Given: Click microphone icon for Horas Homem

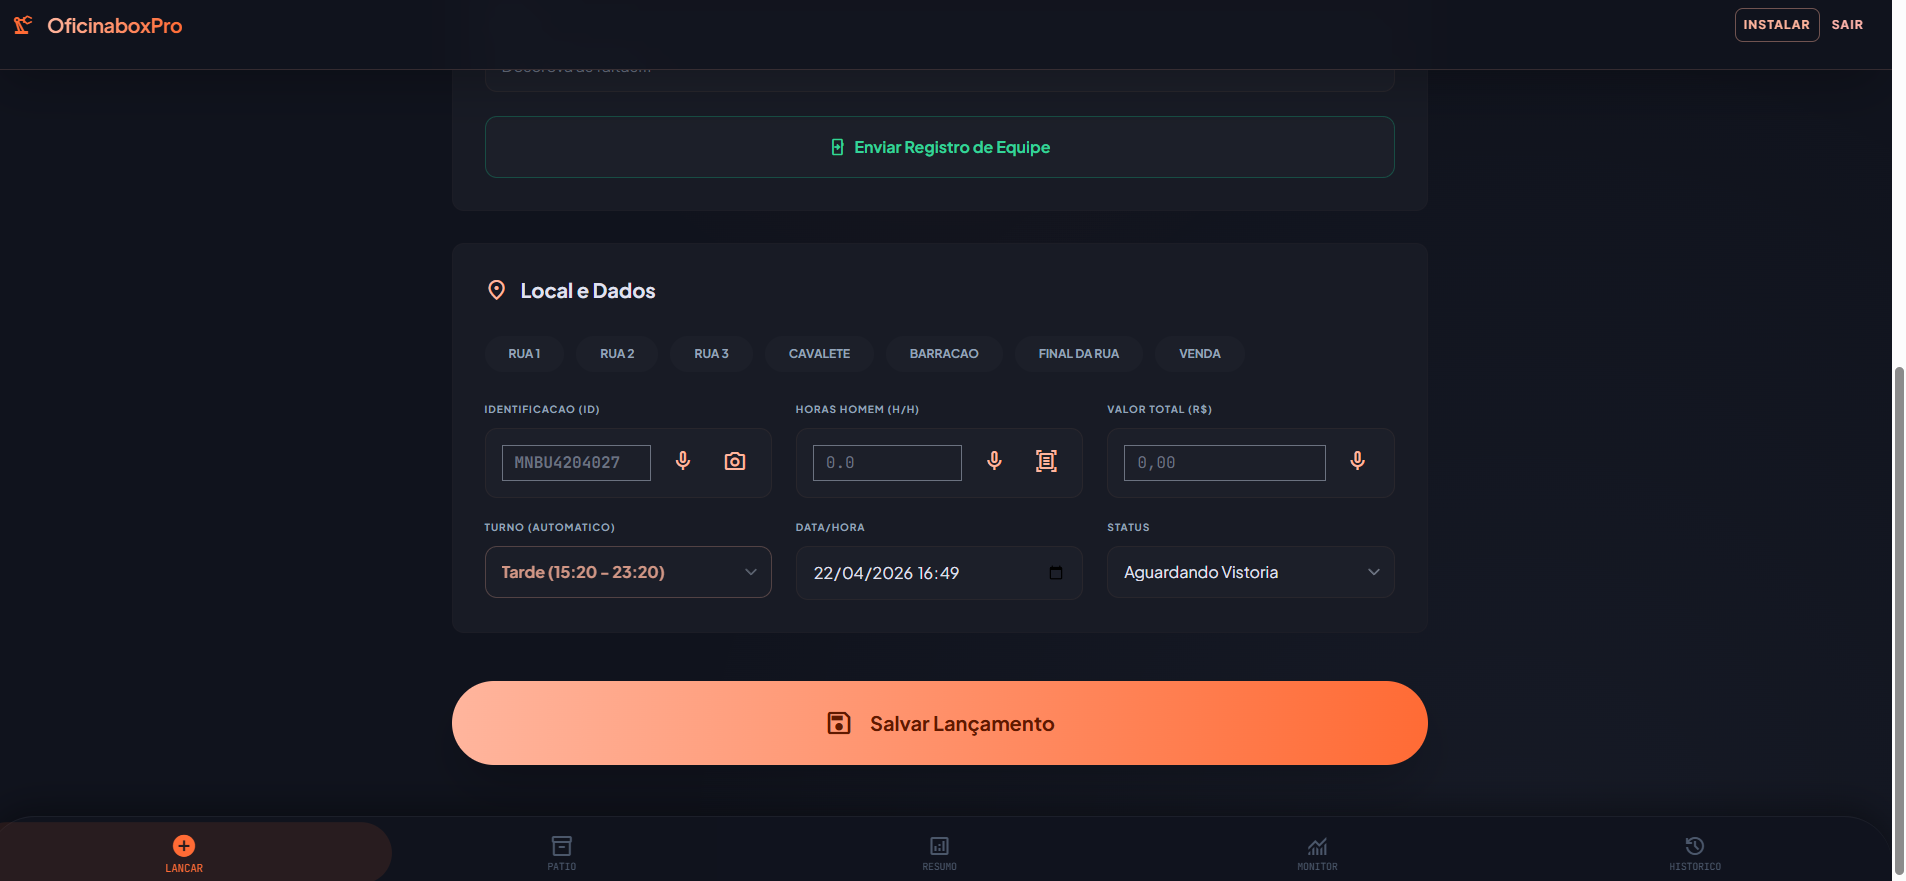Looking at the screenshot, I should [994, 461].
